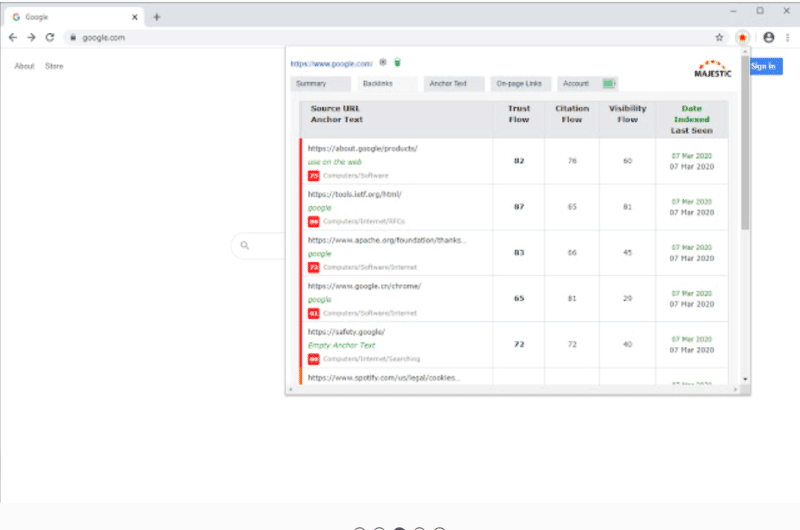Image resolution: width=800 pixels, height=530 pixels.
Task: Click the Google search magnifier icon
Action: (x=245, y=245)
